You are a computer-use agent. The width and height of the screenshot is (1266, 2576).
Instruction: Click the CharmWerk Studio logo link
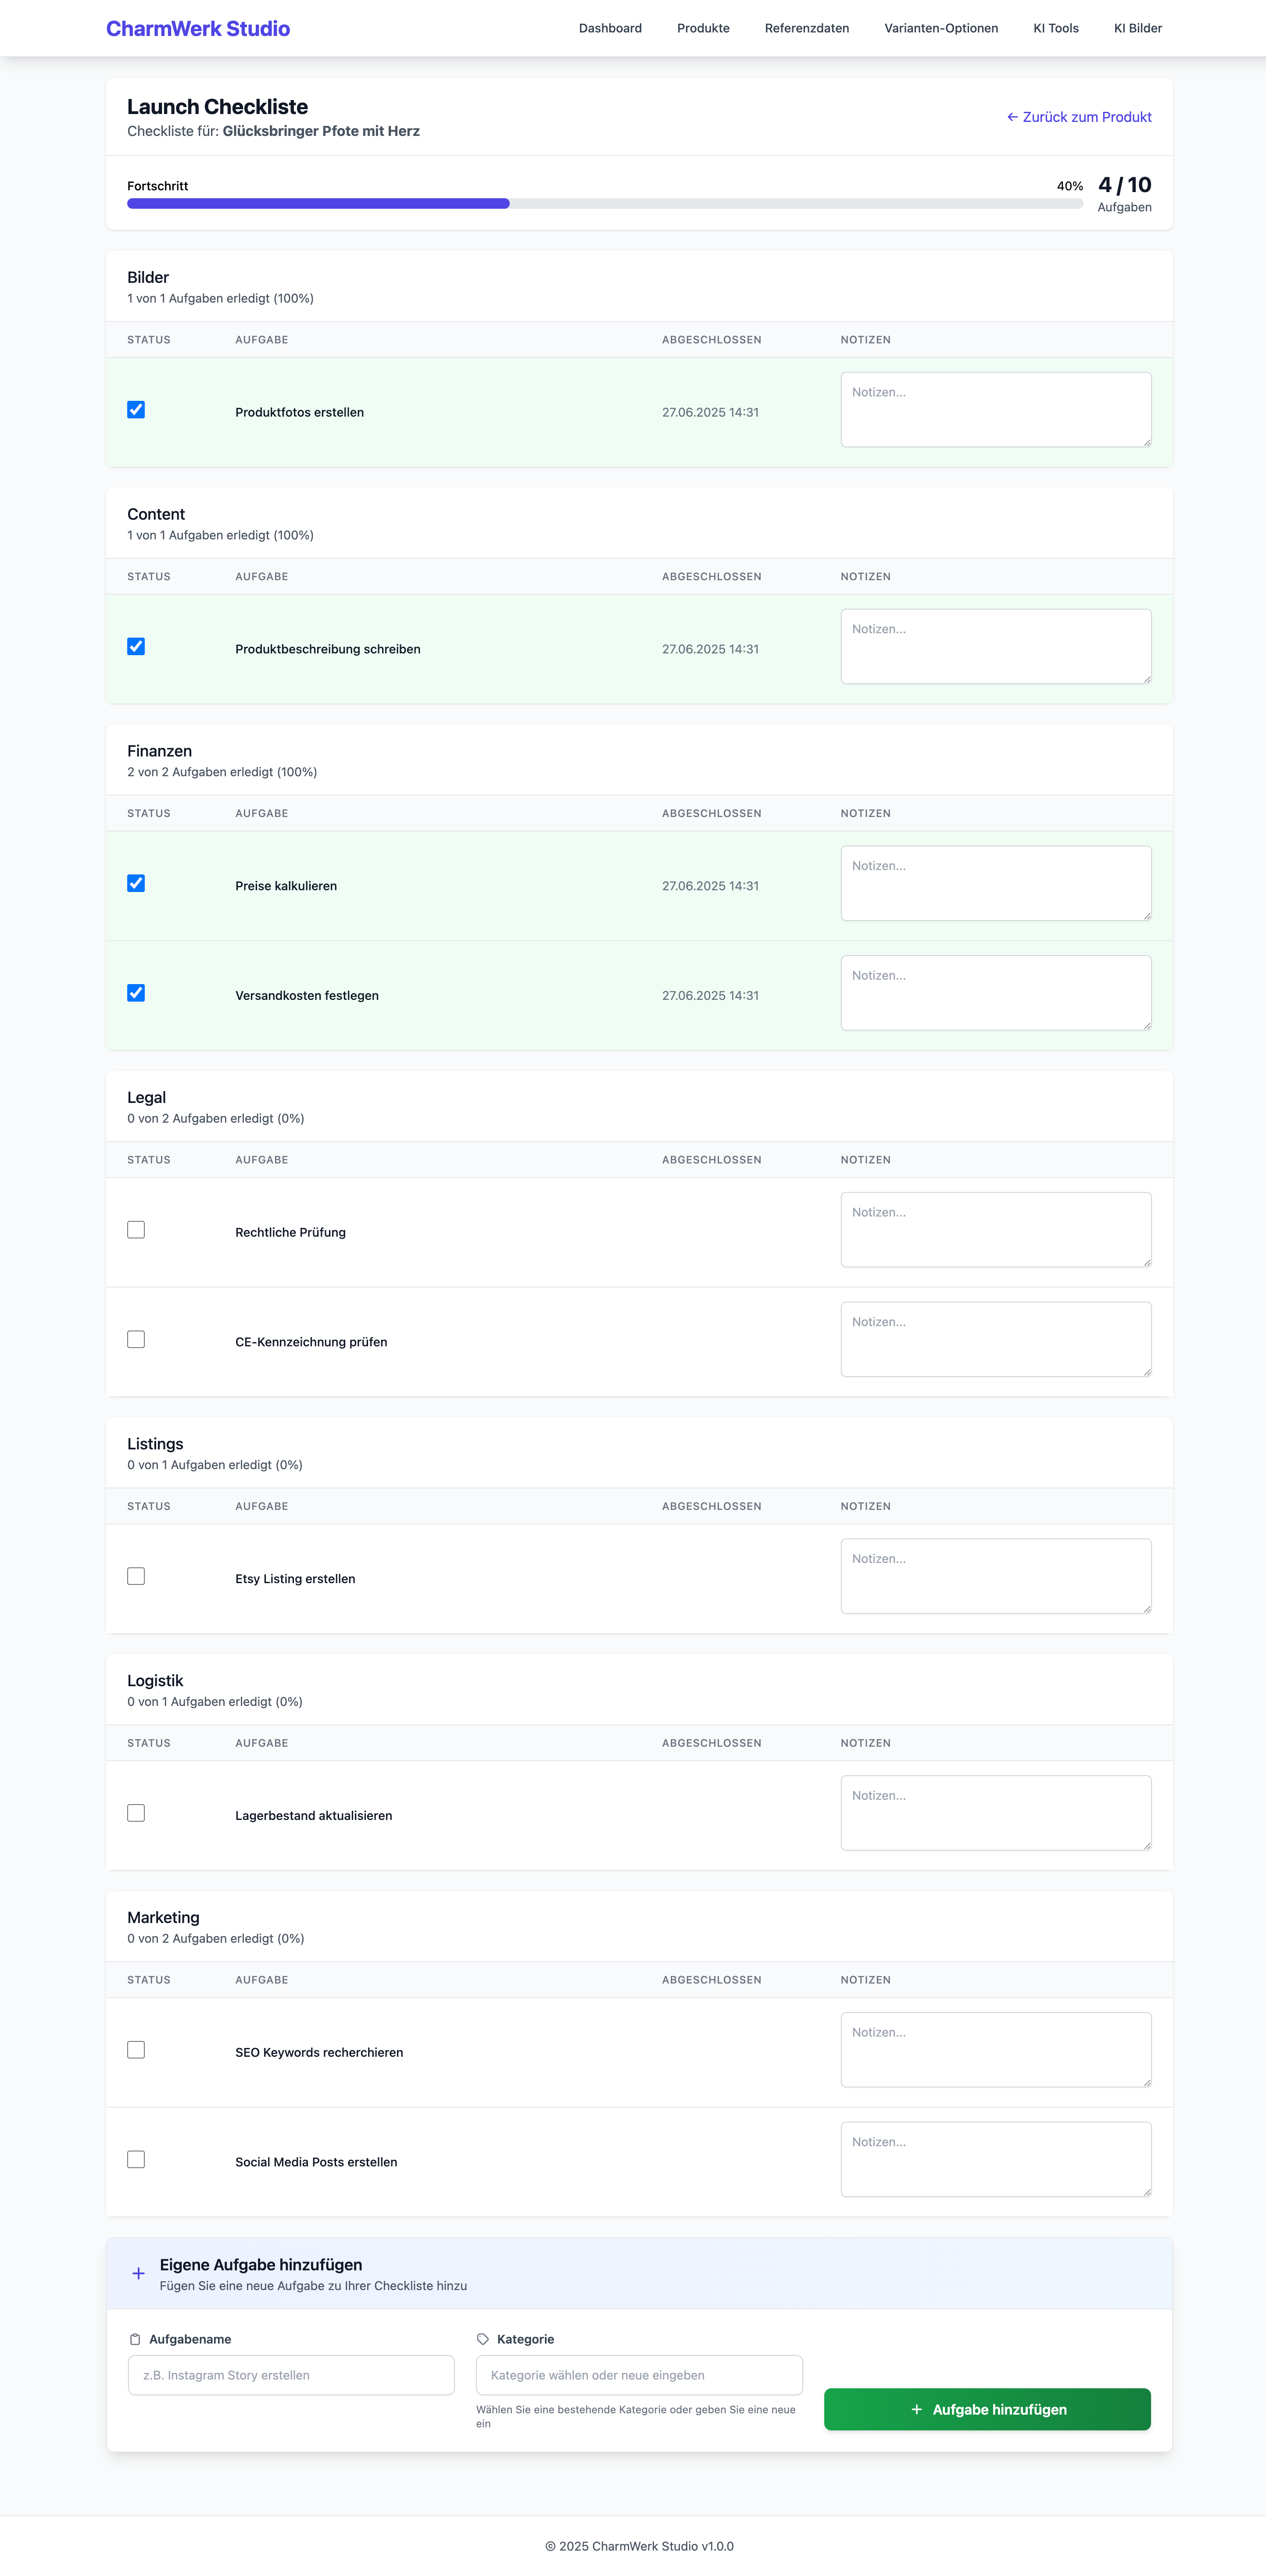[x=198, y=29]
